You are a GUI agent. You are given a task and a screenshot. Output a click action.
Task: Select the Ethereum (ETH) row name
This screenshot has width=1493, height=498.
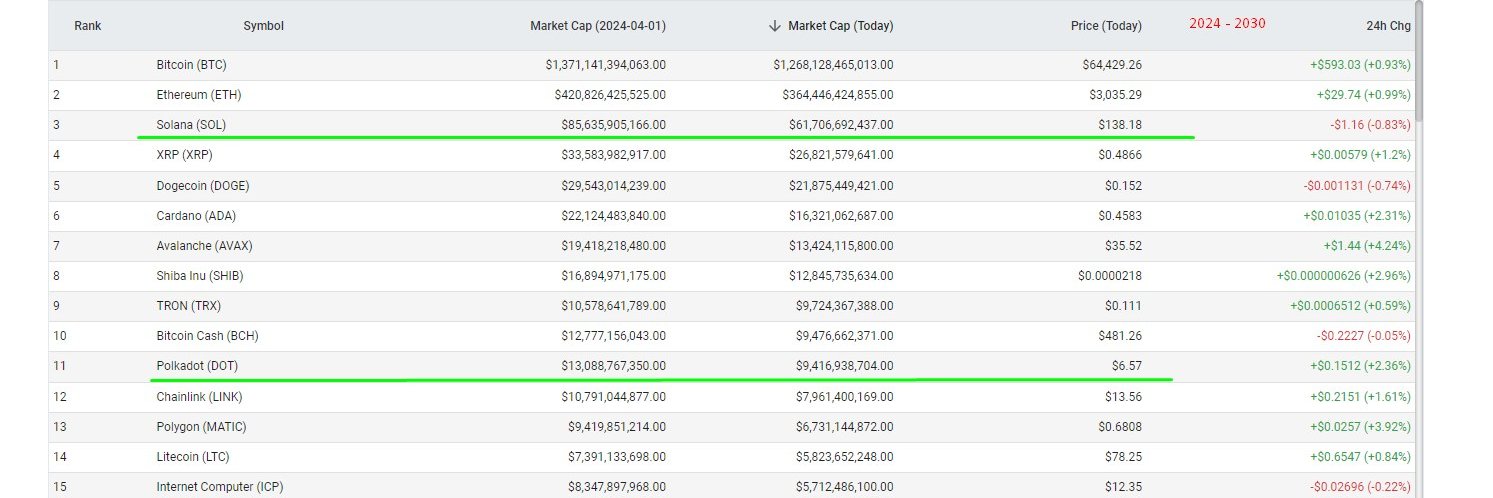click(199, 95)
